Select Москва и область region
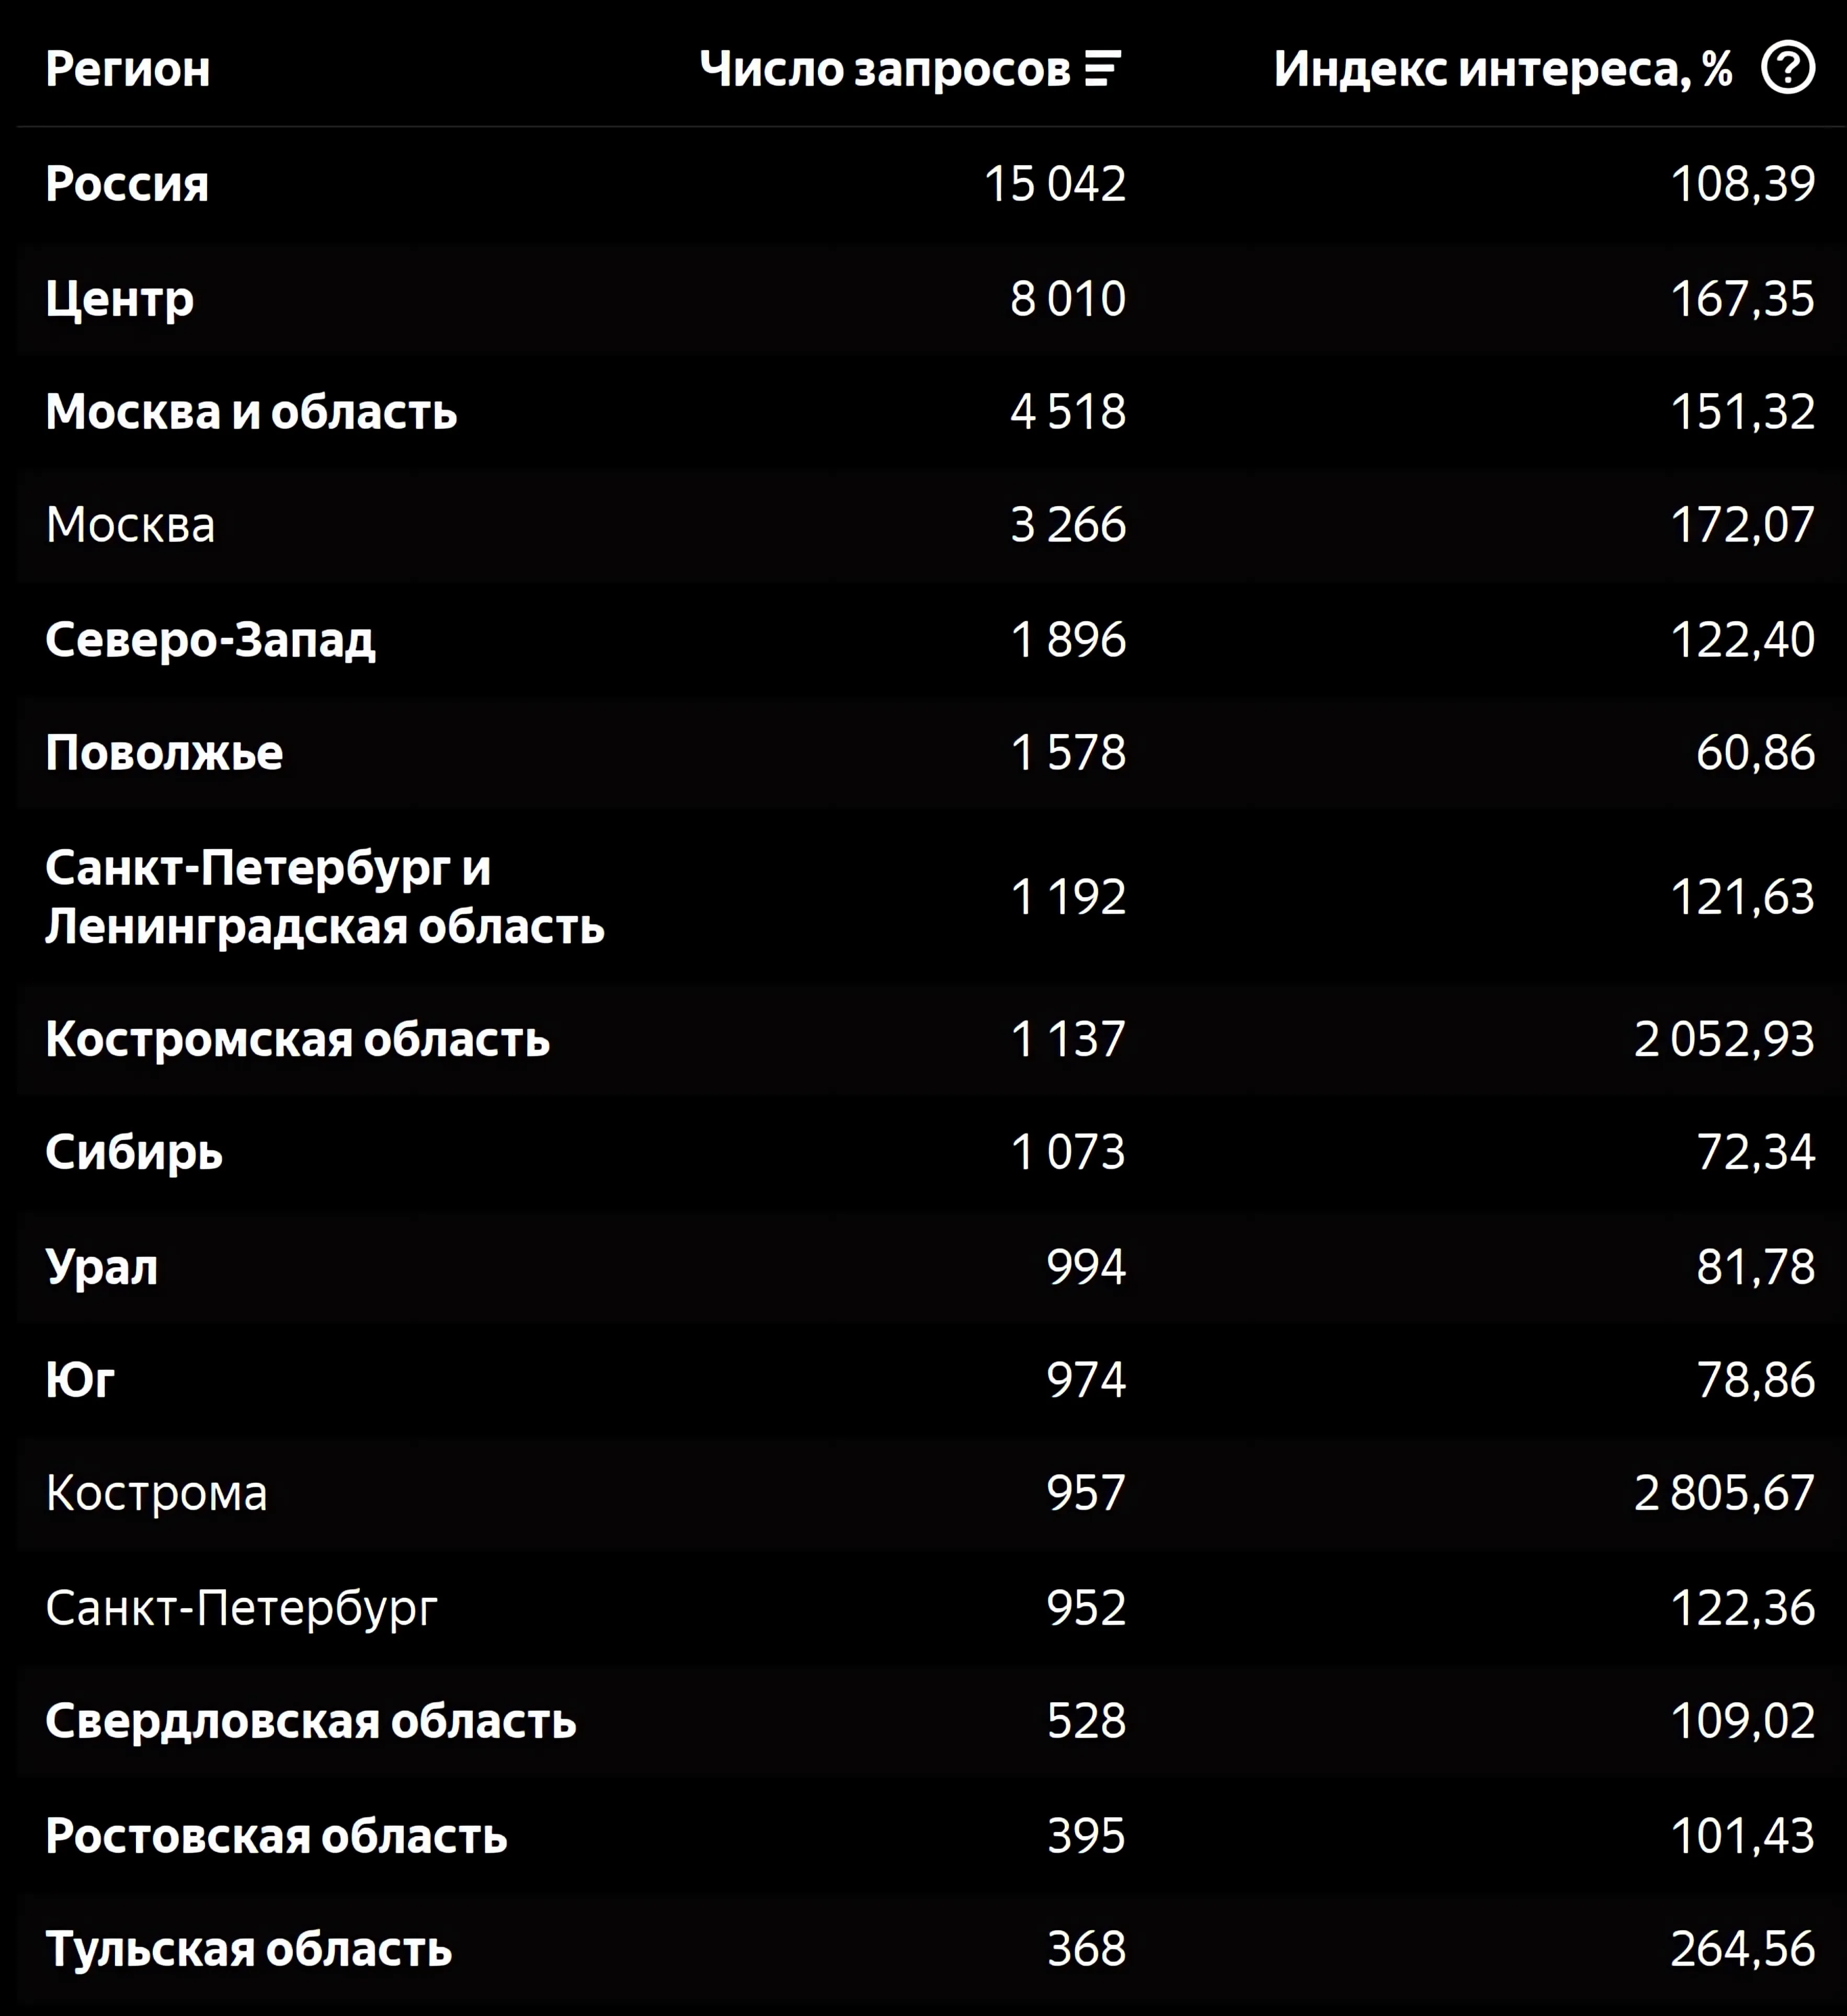 [251, 412]
